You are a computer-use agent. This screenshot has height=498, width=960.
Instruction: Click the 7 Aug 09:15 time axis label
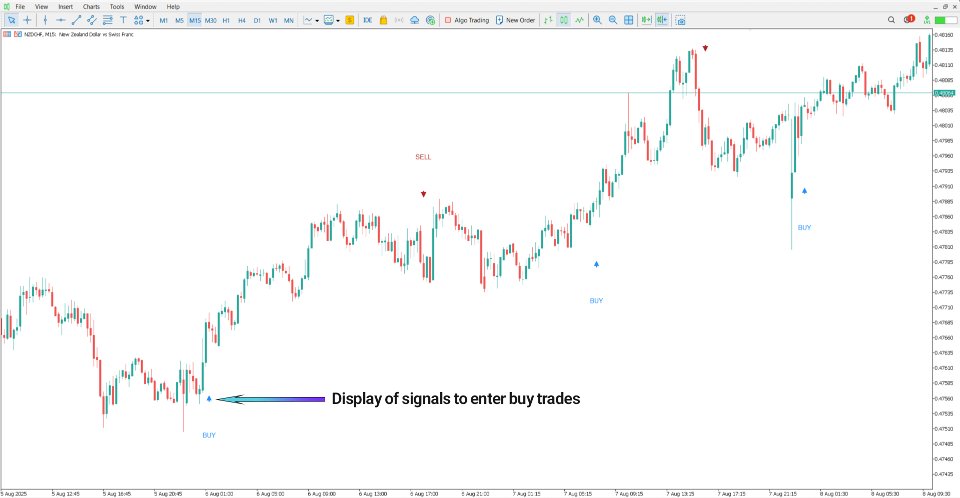[629, 494]
